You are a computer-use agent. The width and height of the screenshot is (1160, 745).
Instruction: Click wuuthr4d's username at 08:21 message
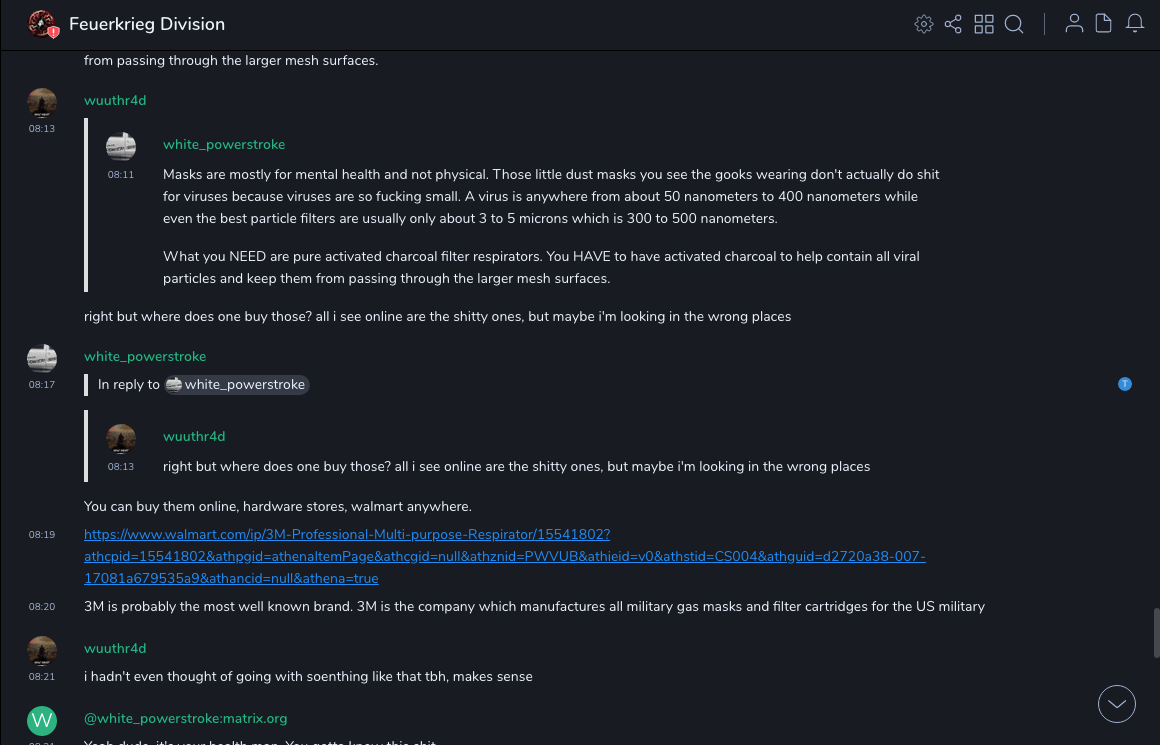115,648
